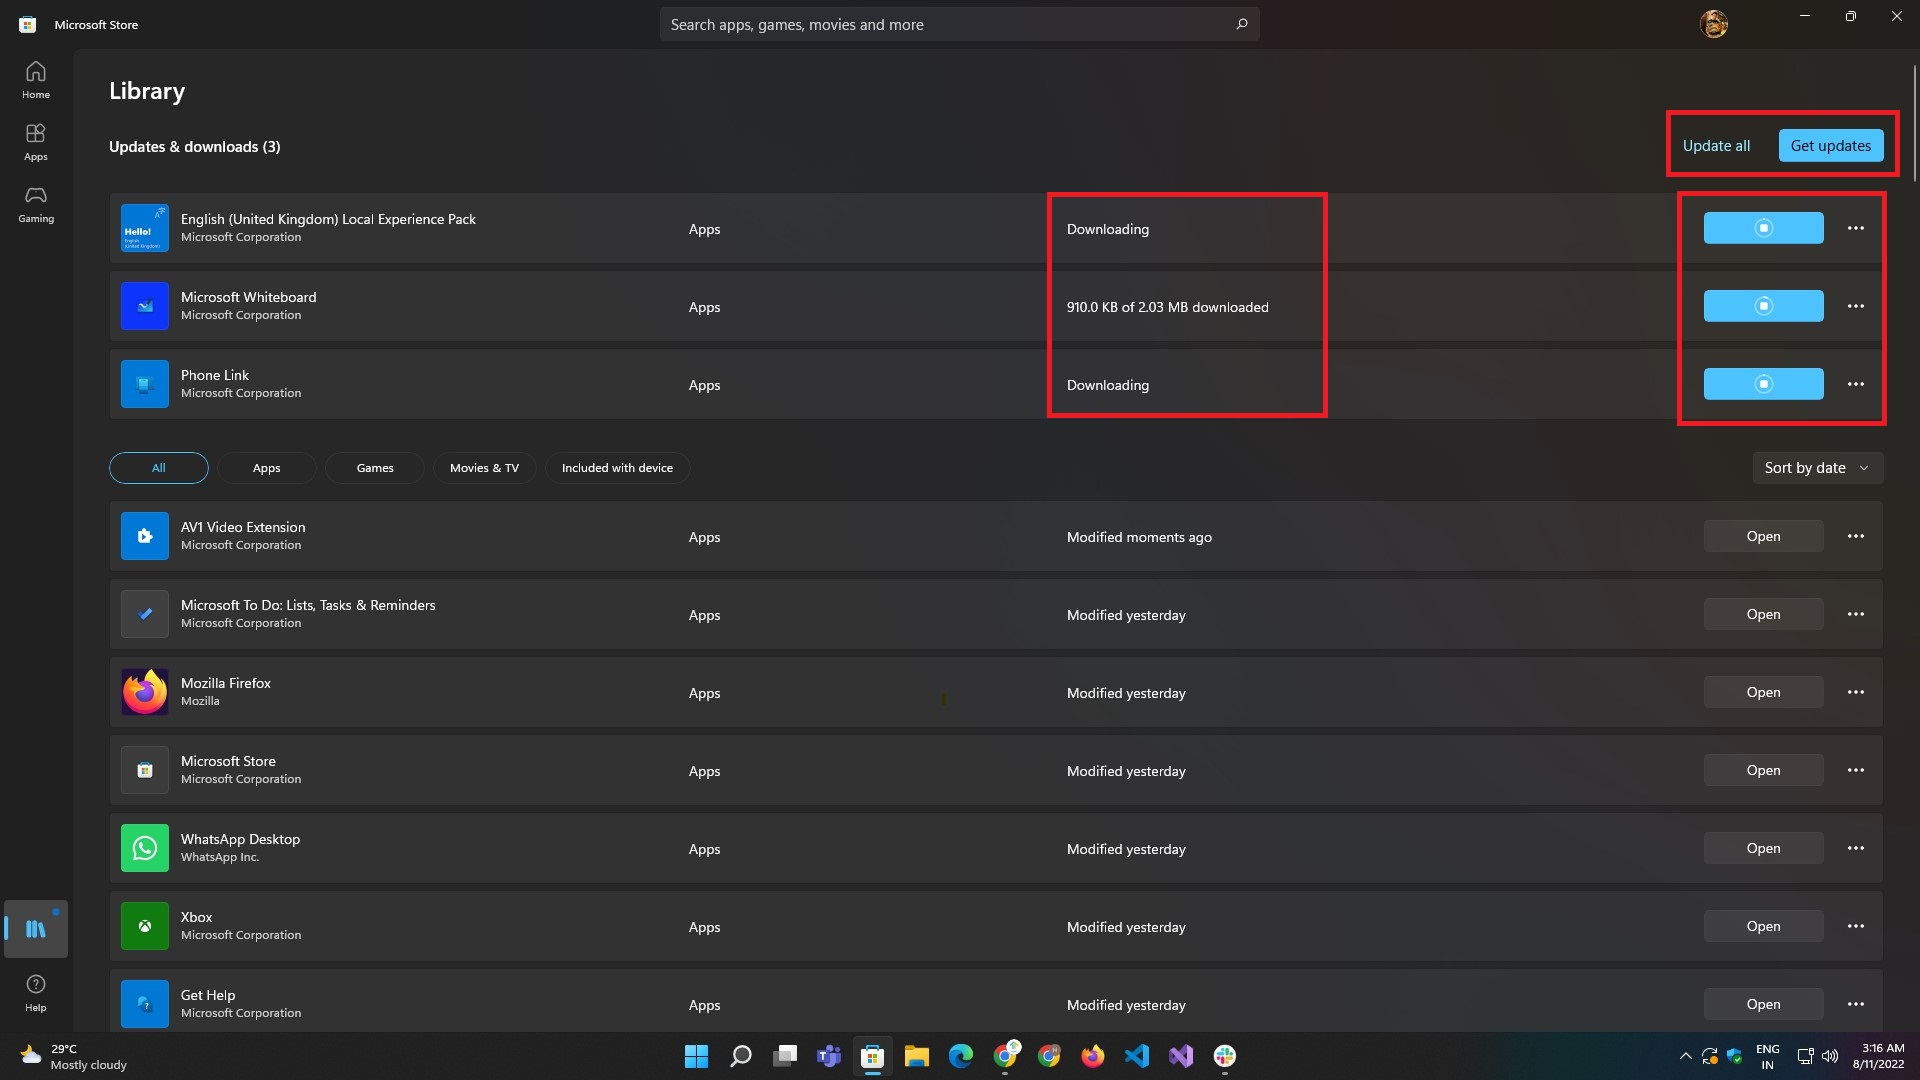The width and height of the screenshot is (1920, 1080).
Task: Click the vertical scrollbar on the right
Action: (1915, 122)
